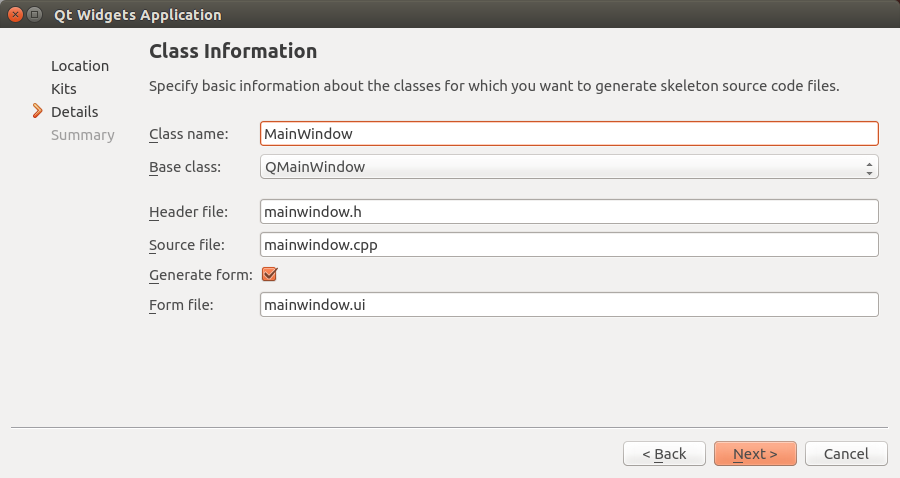Cancel the wizard
The image size is (900, 478).
click(846, 454)
